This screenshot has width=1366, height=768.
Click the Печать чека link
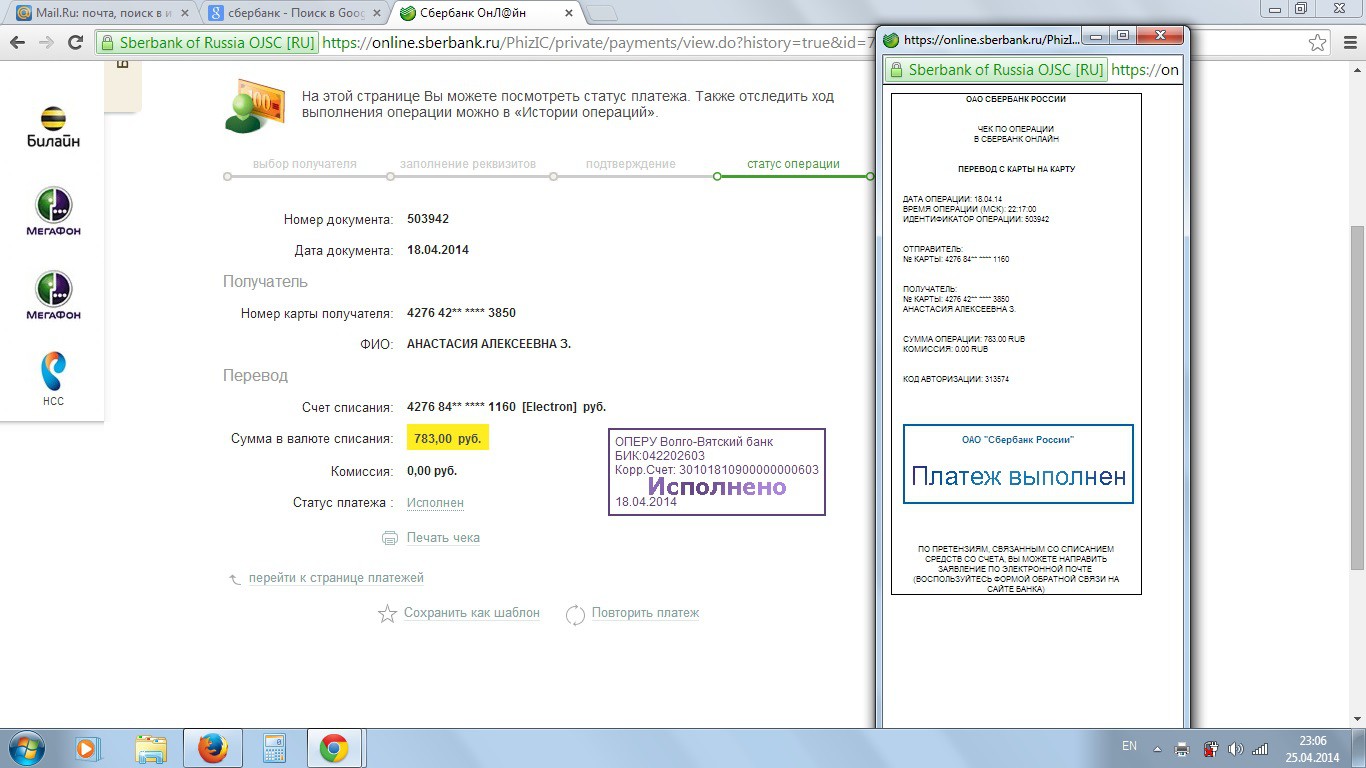pyautogui.click(x=443, y=538)
